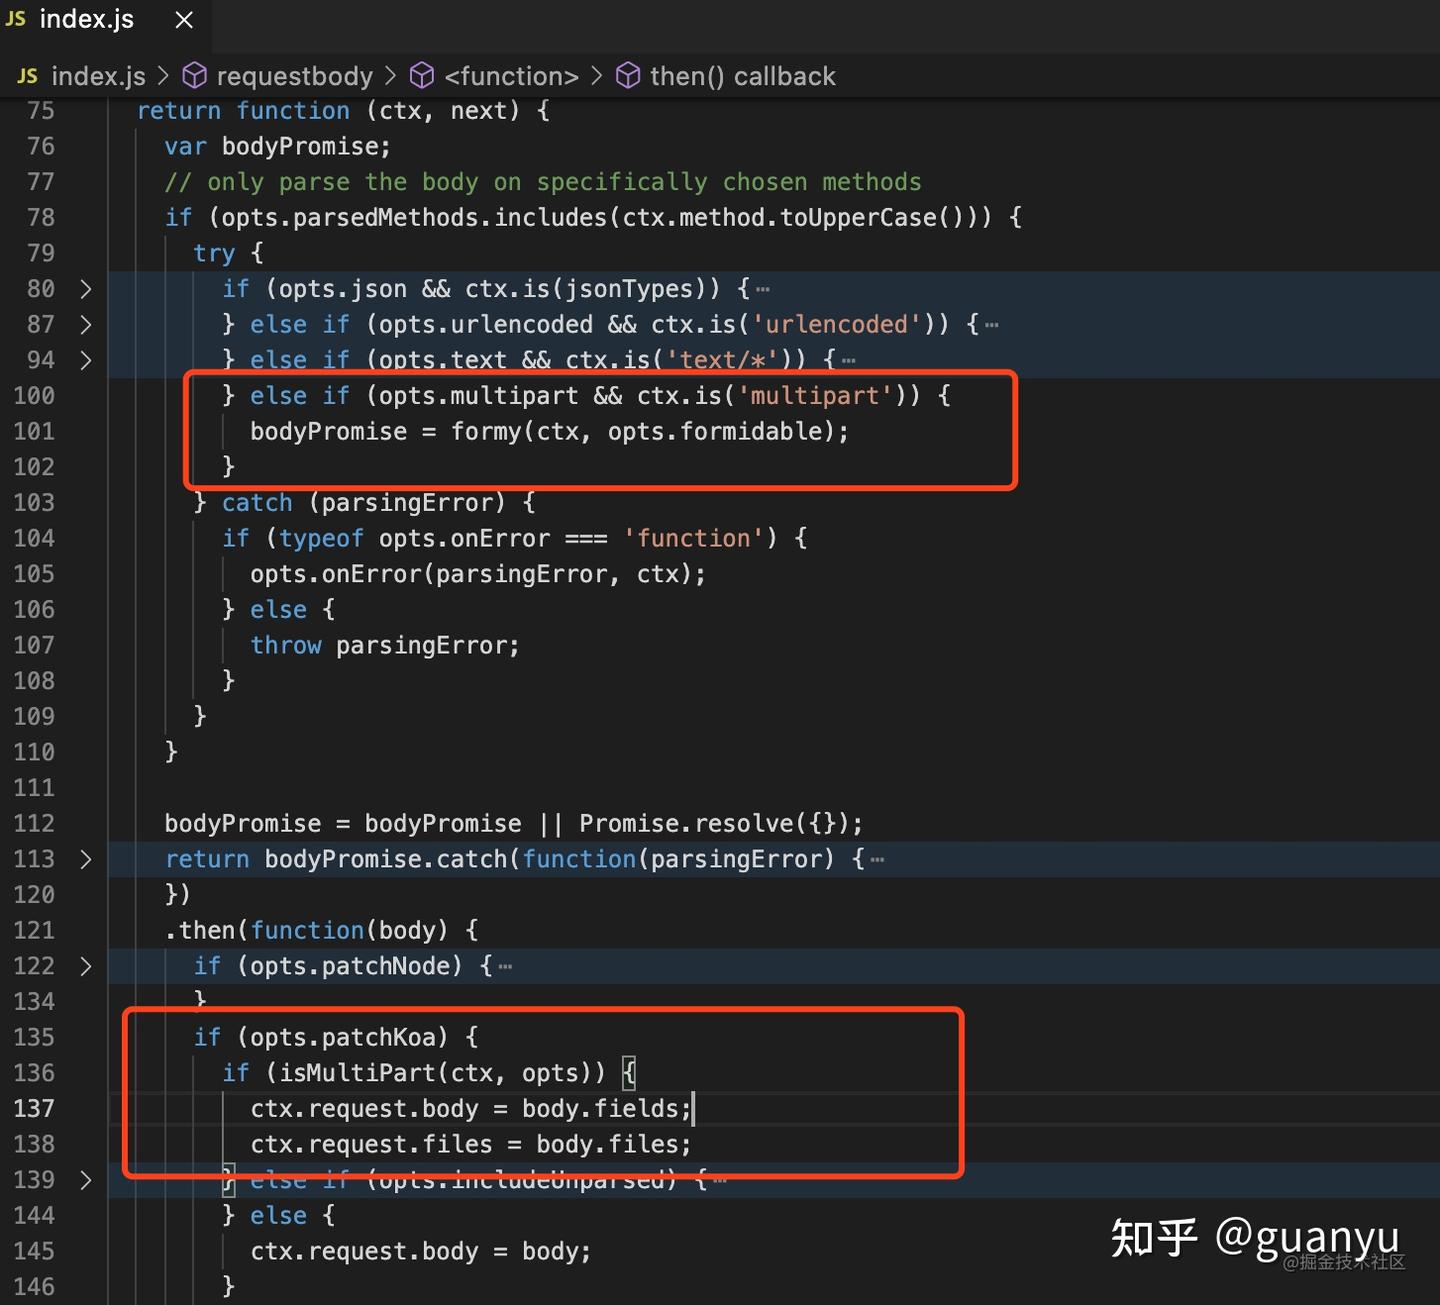Click fold ellipsis after bodyPromise.catch line
Viewport: 1440px width, 1305px height.
[877, 860]
